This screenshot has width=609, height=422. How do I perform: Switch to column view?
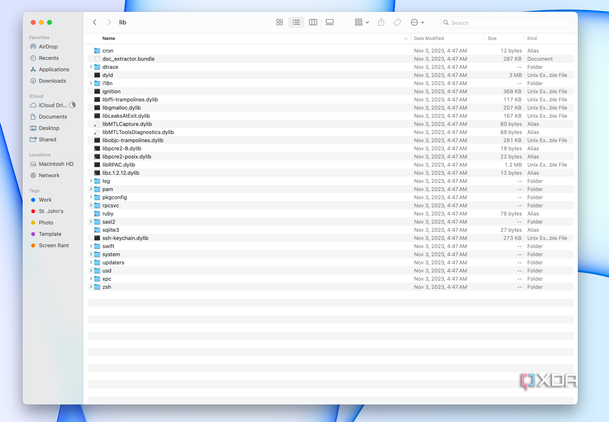[x=313, y=23]
